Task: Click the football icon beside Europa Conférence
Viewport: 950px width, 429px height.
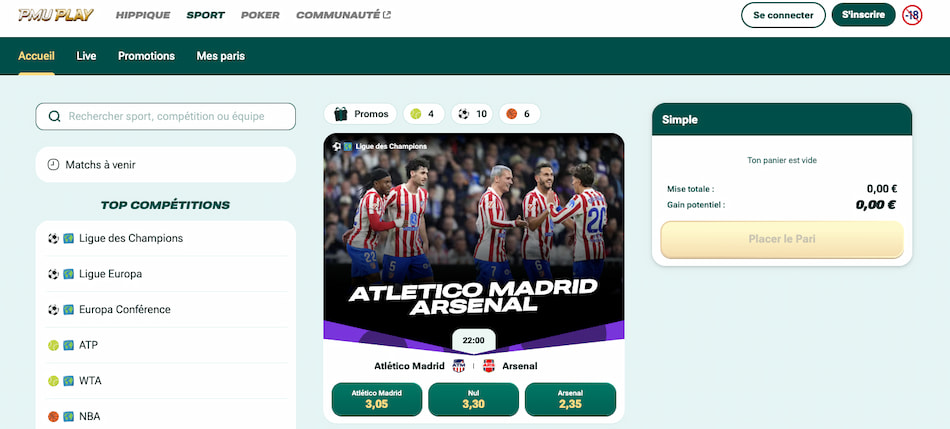Action: (x=53, y=310)
